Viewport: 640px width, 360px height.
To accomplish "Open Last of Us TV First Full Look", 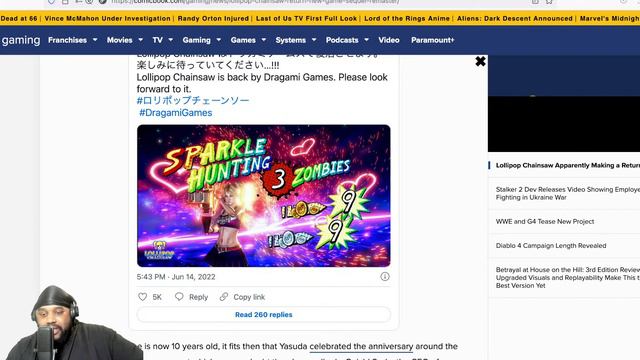I will click(x=306, y=18).
